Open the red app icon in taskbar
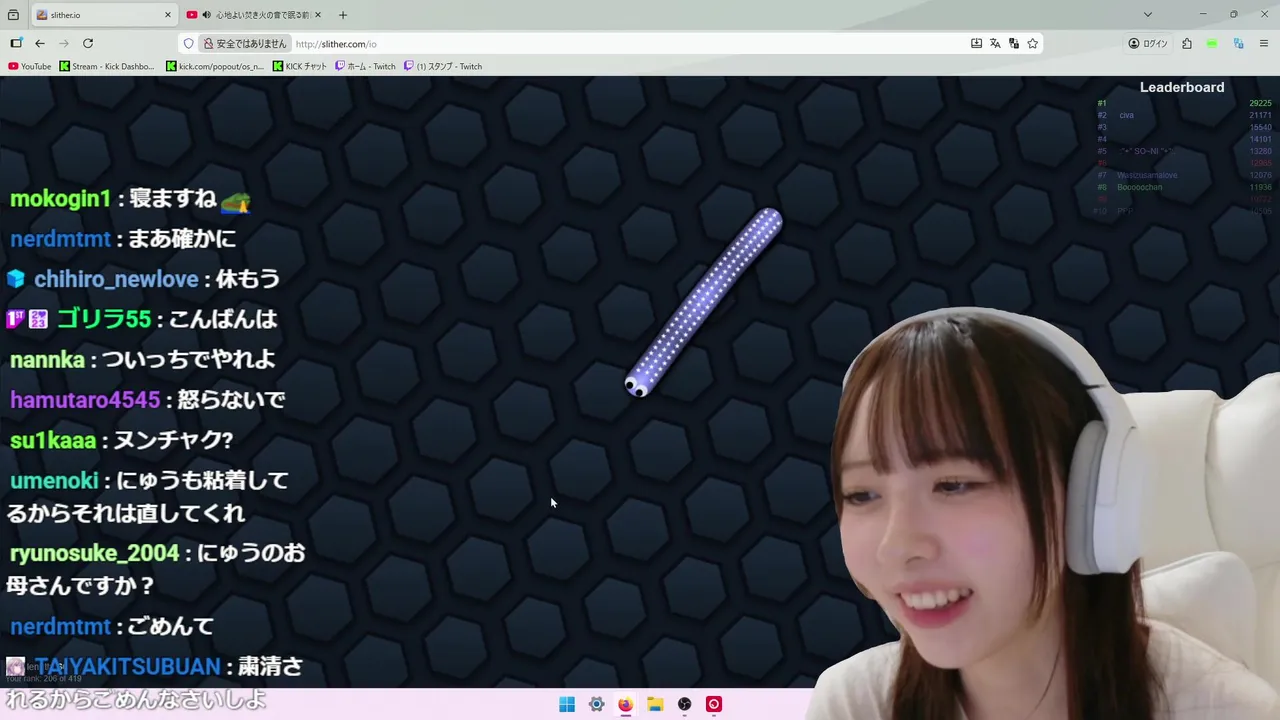 click(713, 704)
